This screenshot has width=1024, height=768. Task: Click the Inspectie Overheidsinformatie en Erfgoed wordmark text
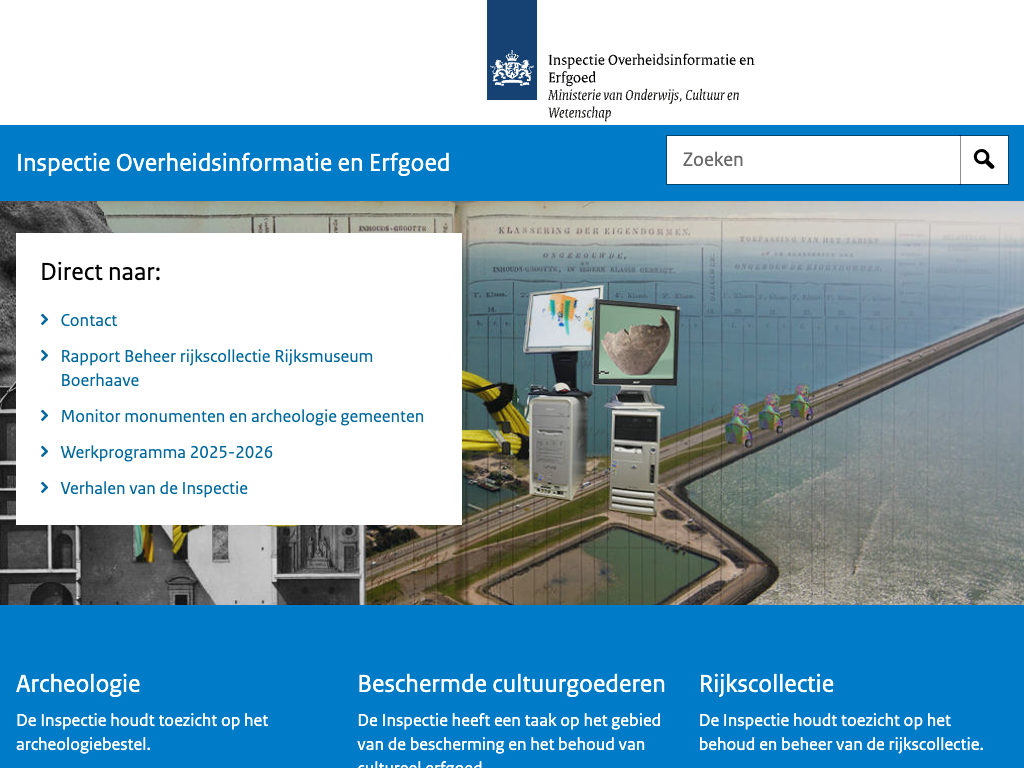point(650,68)
